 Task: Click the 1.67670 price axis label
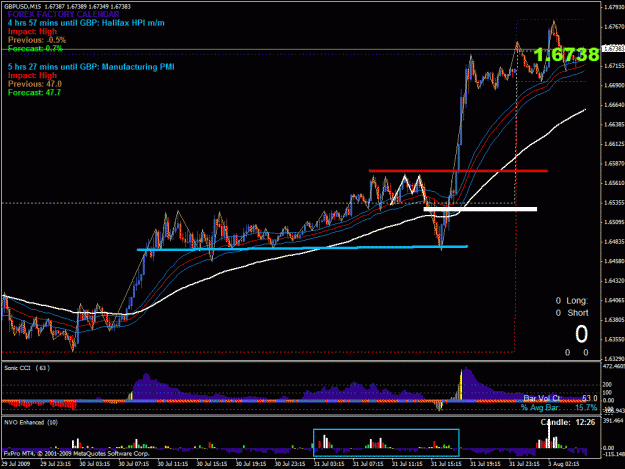pos(614,27)
